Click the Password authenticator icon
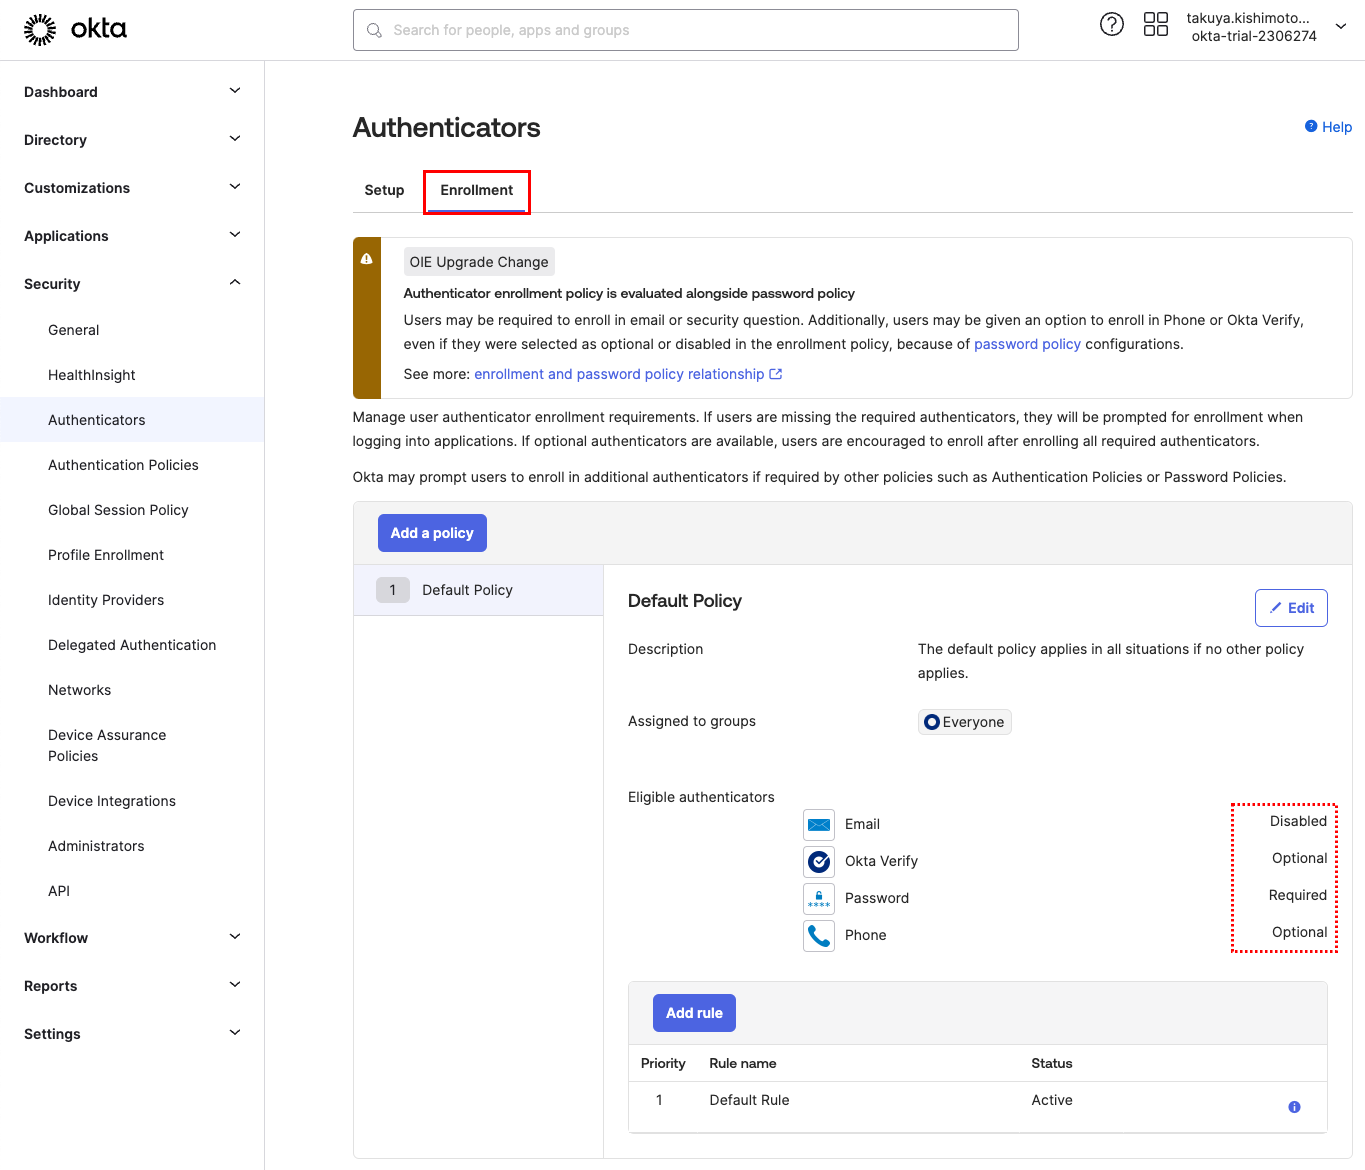The image size is (1365, 1170). (818, 898)
